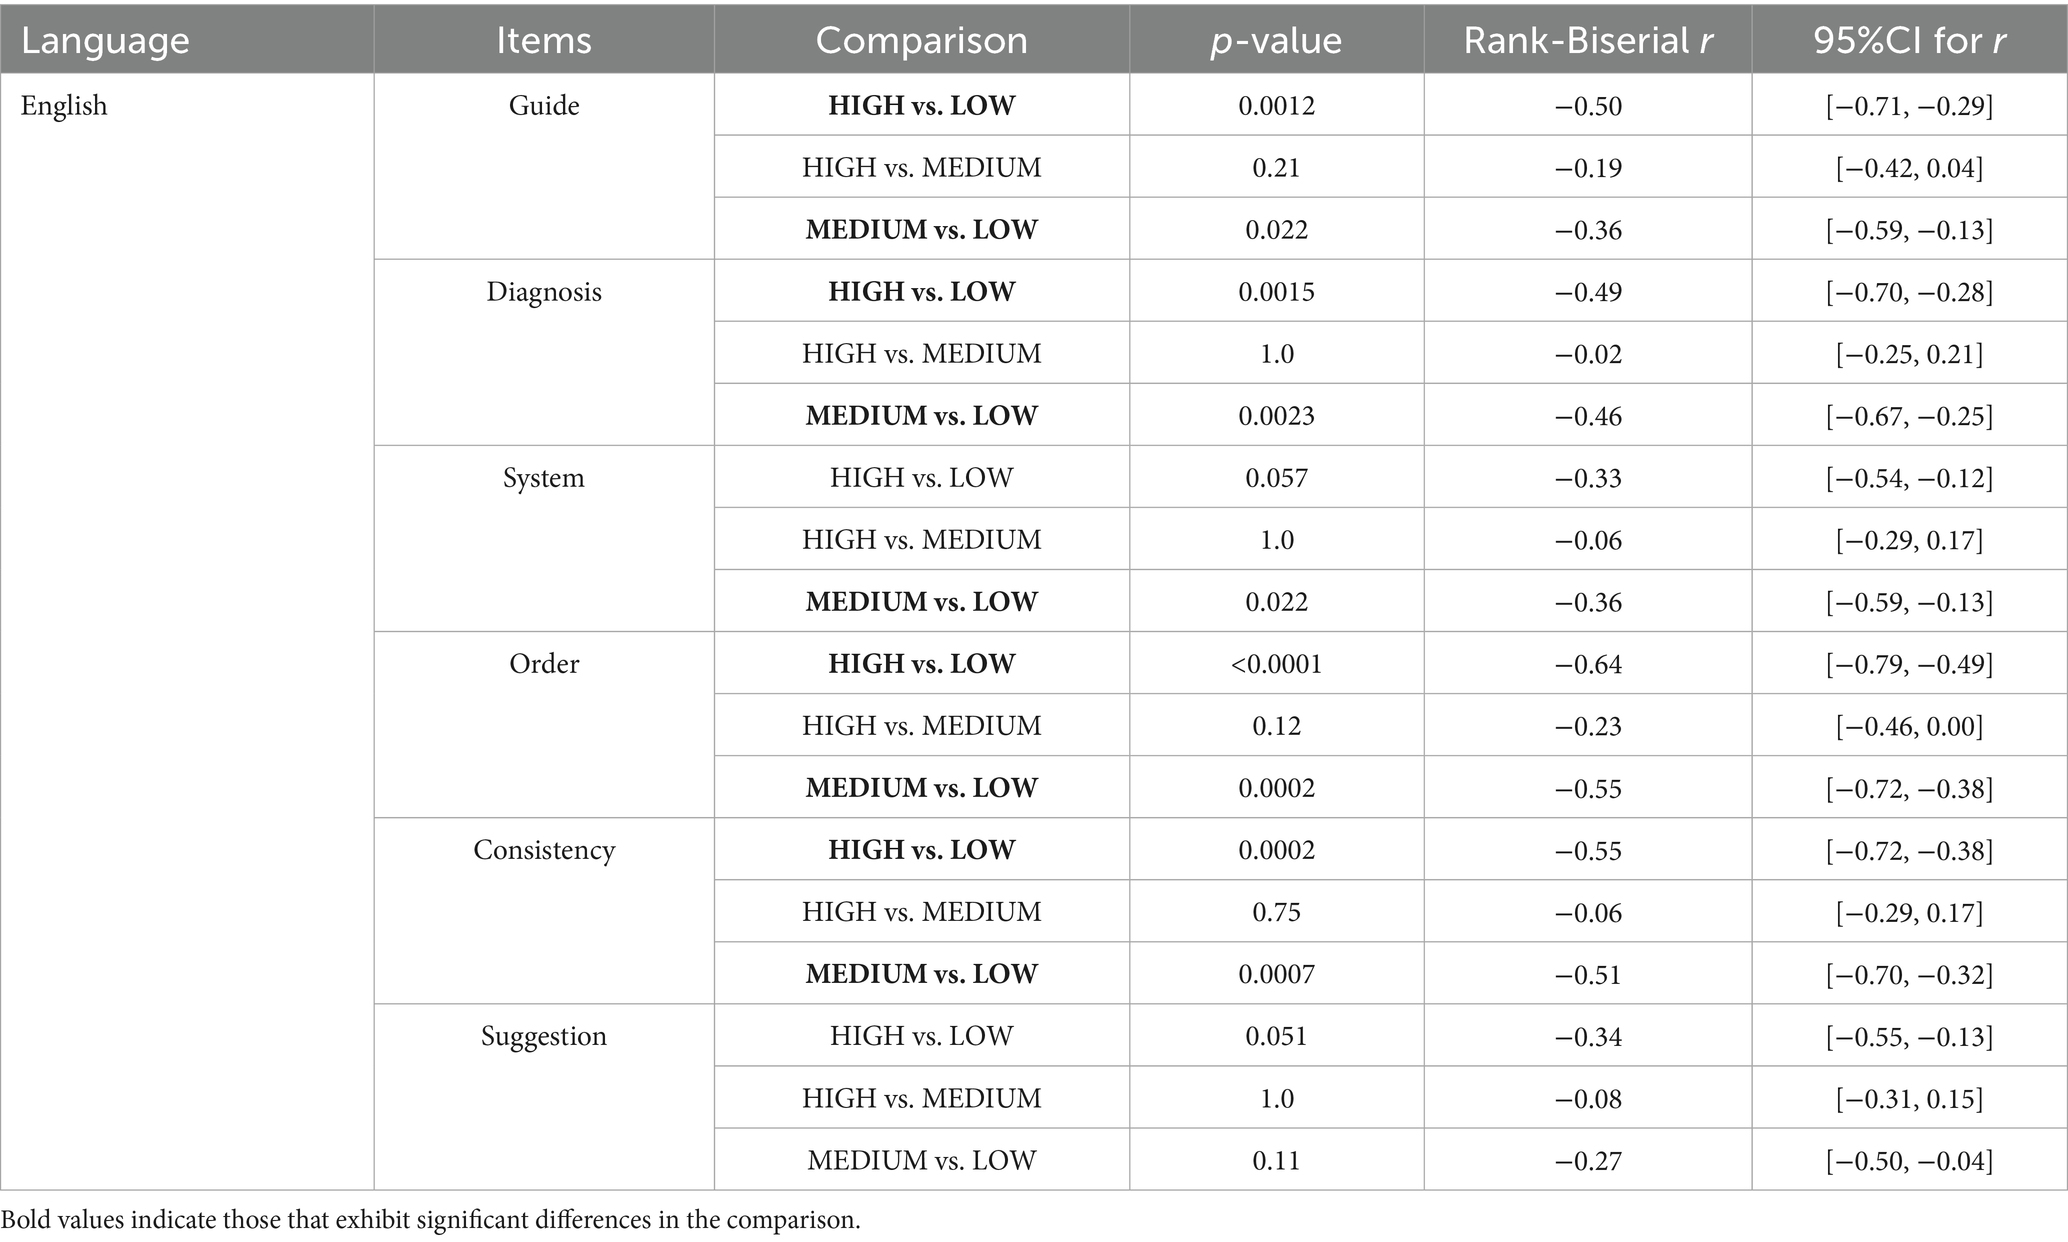Screen dimensions: 2068x1242
Task: Click the bold values footnote text
Action: point(431,1220)
